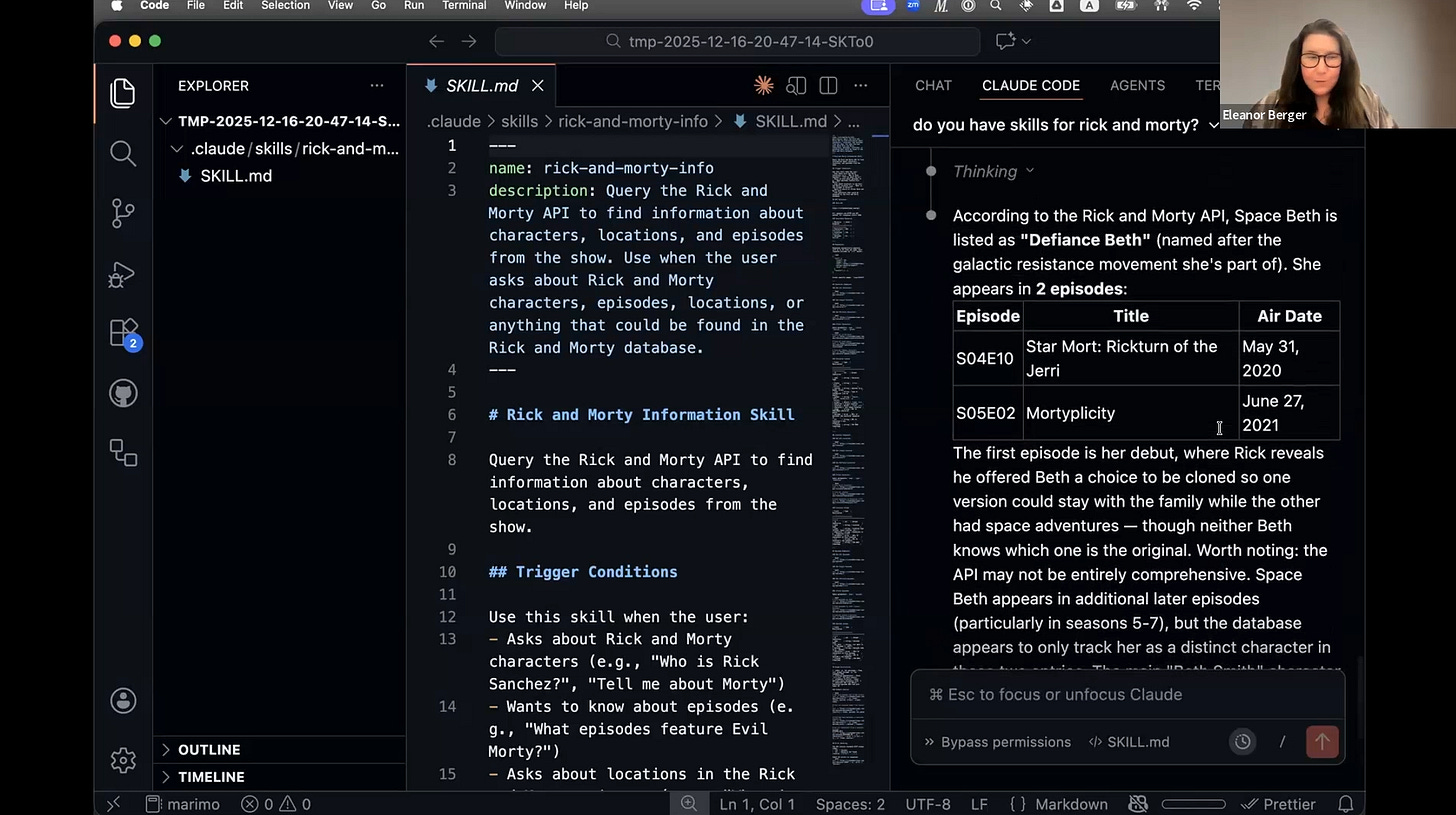Image resolution: width=1456 pixels, height=815 pixels.
Task: Close the SKILL.md editor tab
Action: [x=538, y=86]
